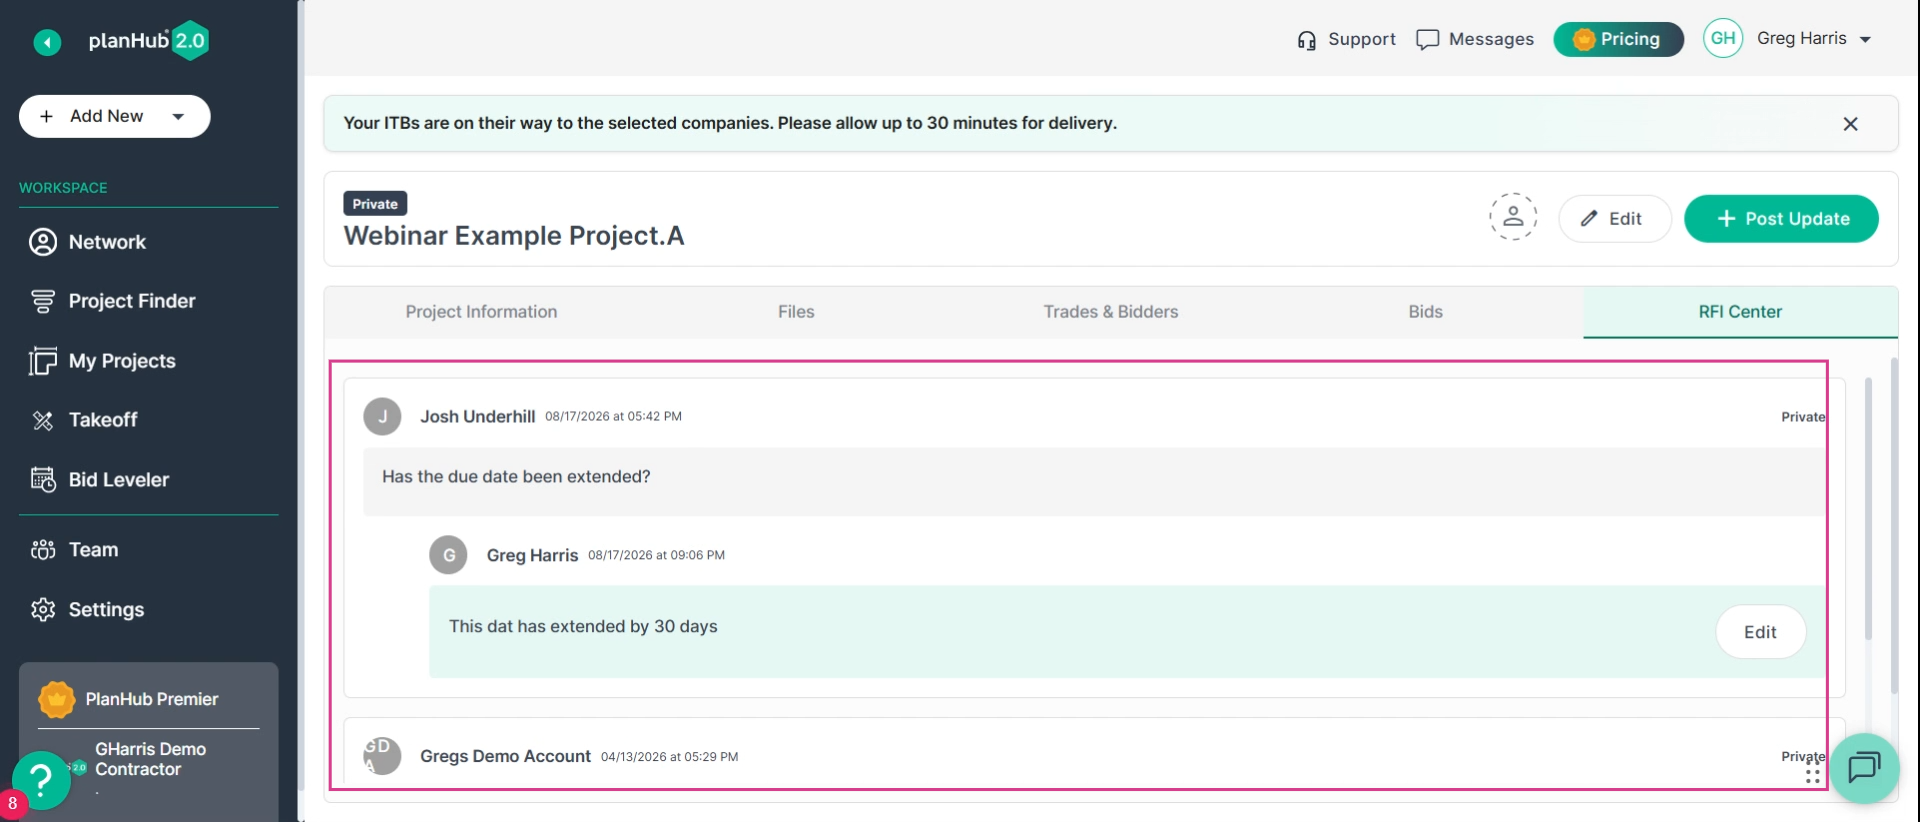Click the Takeoff ruler-pencil icon
Image resolution: width=1920 pixels, height=822 pixels.
43,420
